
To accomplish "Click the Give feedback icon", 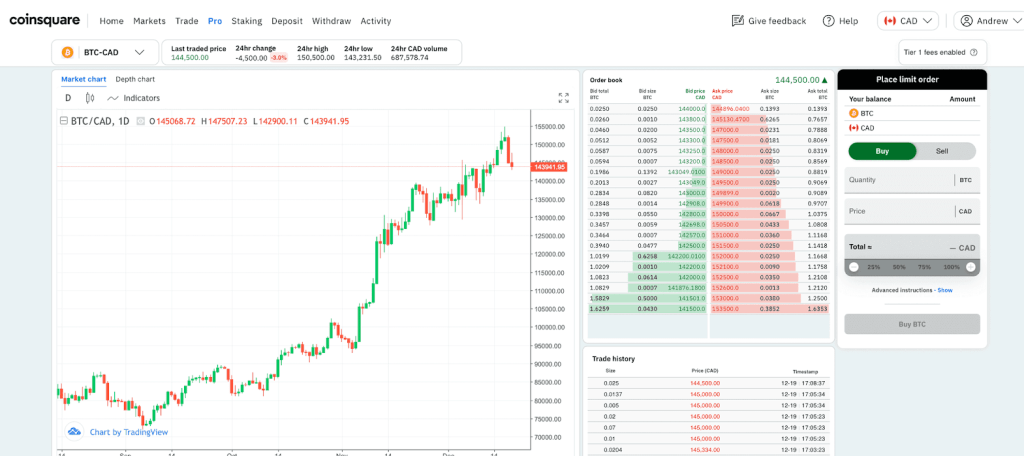I will pyautogui.click(x=738, y=21).
